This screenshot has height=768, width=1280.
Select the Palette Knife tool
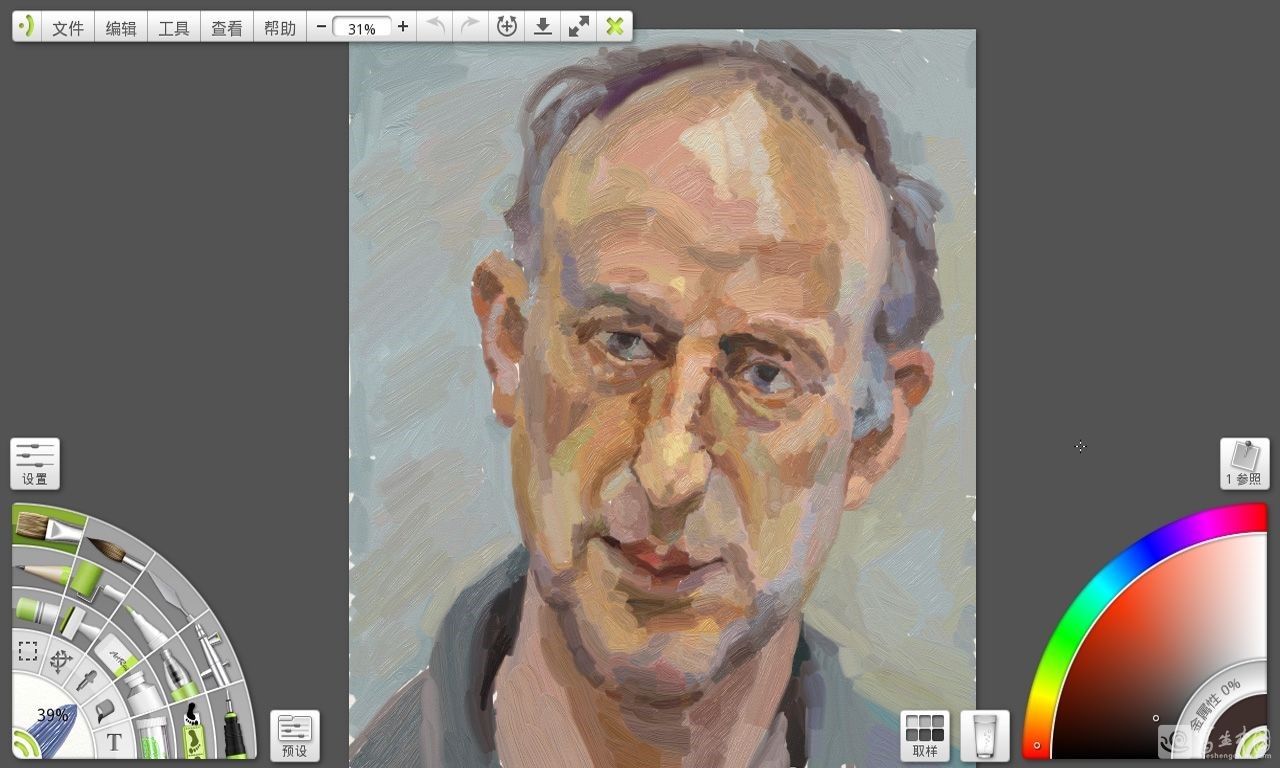point(167,591)
